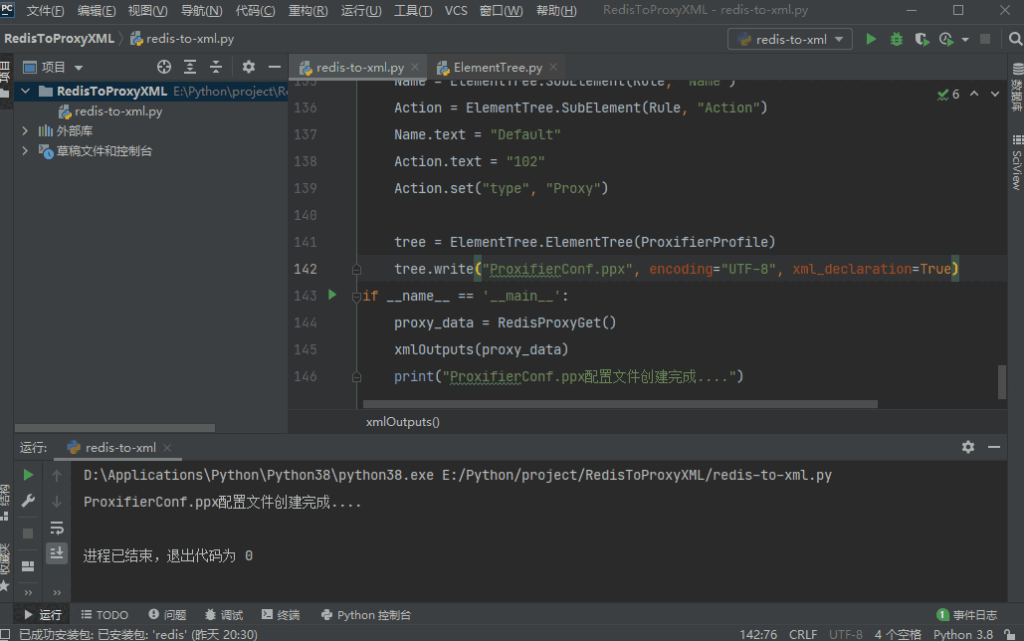The height and width of the screenshot is (641, 1024).
Task: Go to next highlighted problem arrow
Action: tap(995, 94)
